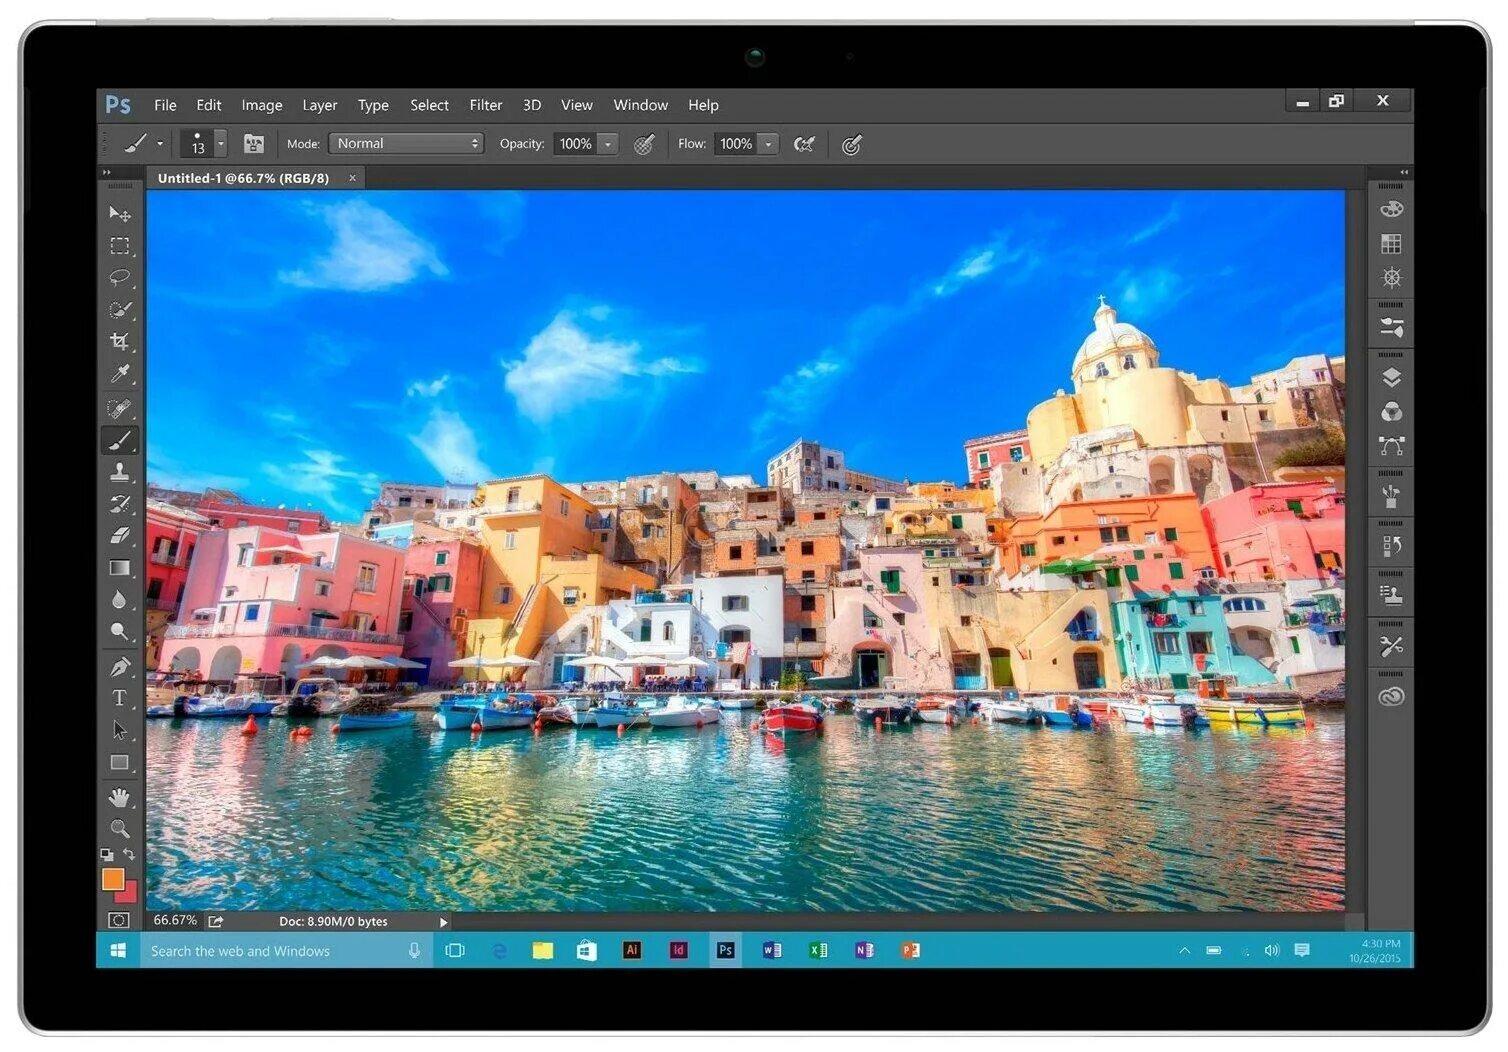Select the Eraser tool

(x=120, y=535)
